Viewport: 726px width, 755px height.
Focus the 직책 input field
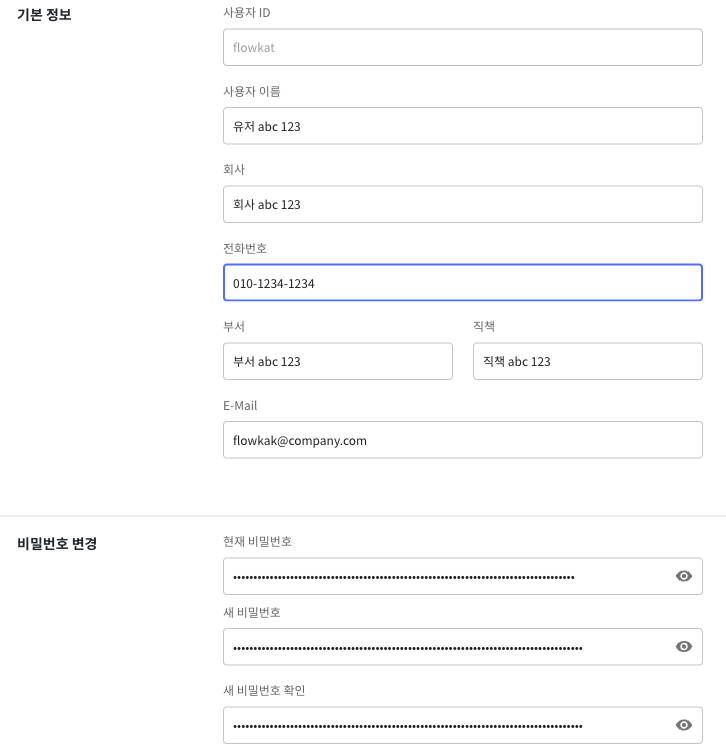point(587,361)
